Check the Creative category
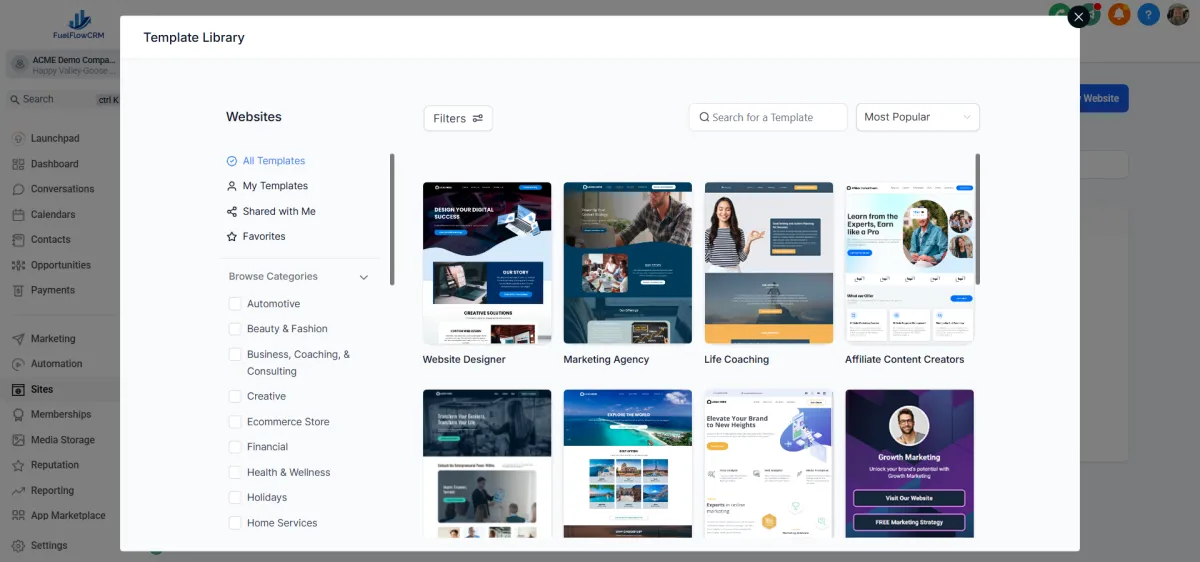 [x=235, y=396]
